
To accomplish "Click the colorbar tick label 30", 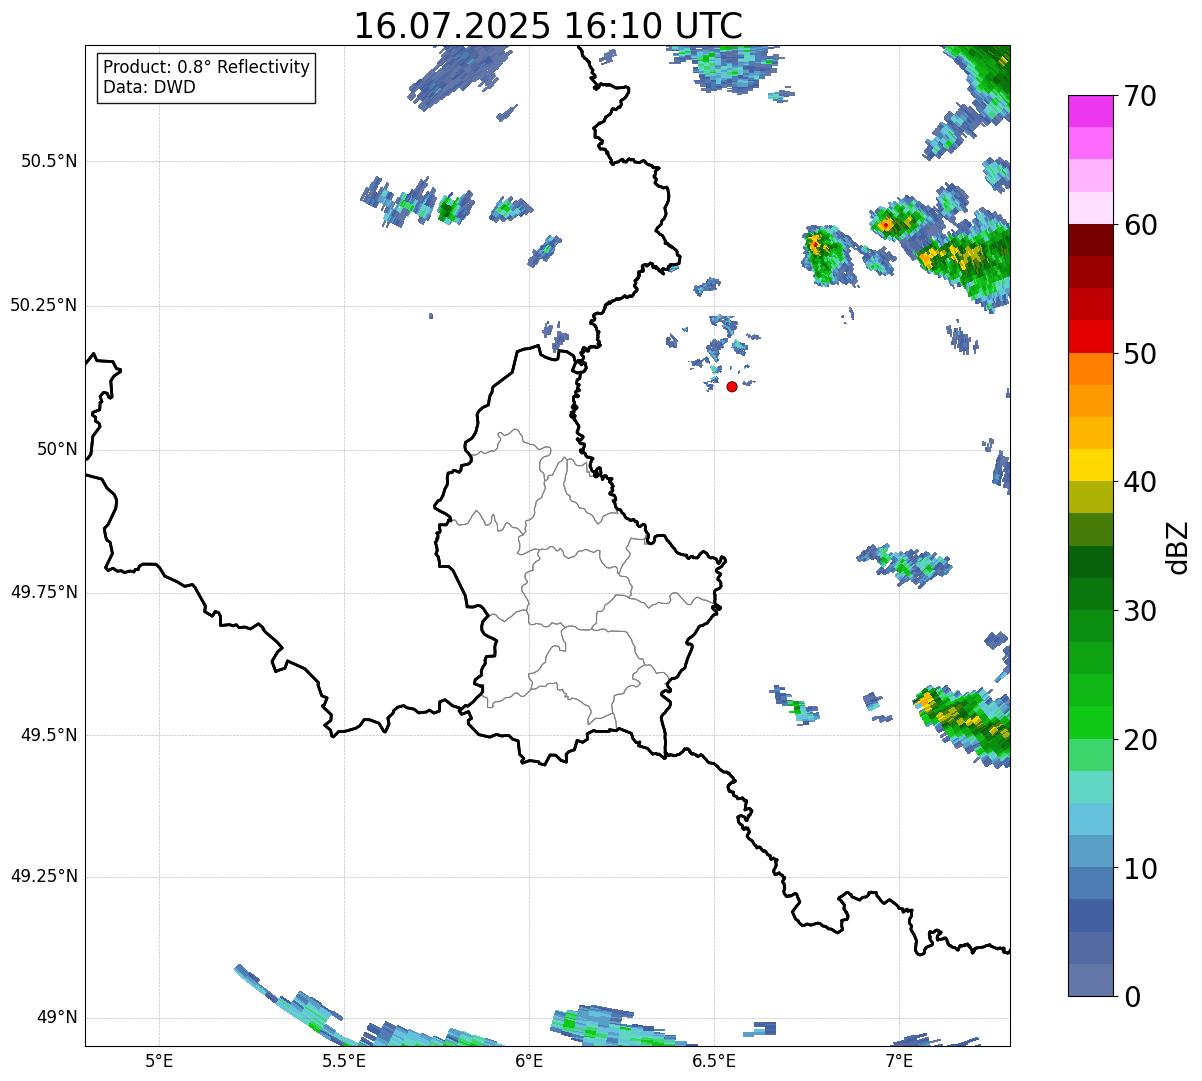I will coord(1140,611).
